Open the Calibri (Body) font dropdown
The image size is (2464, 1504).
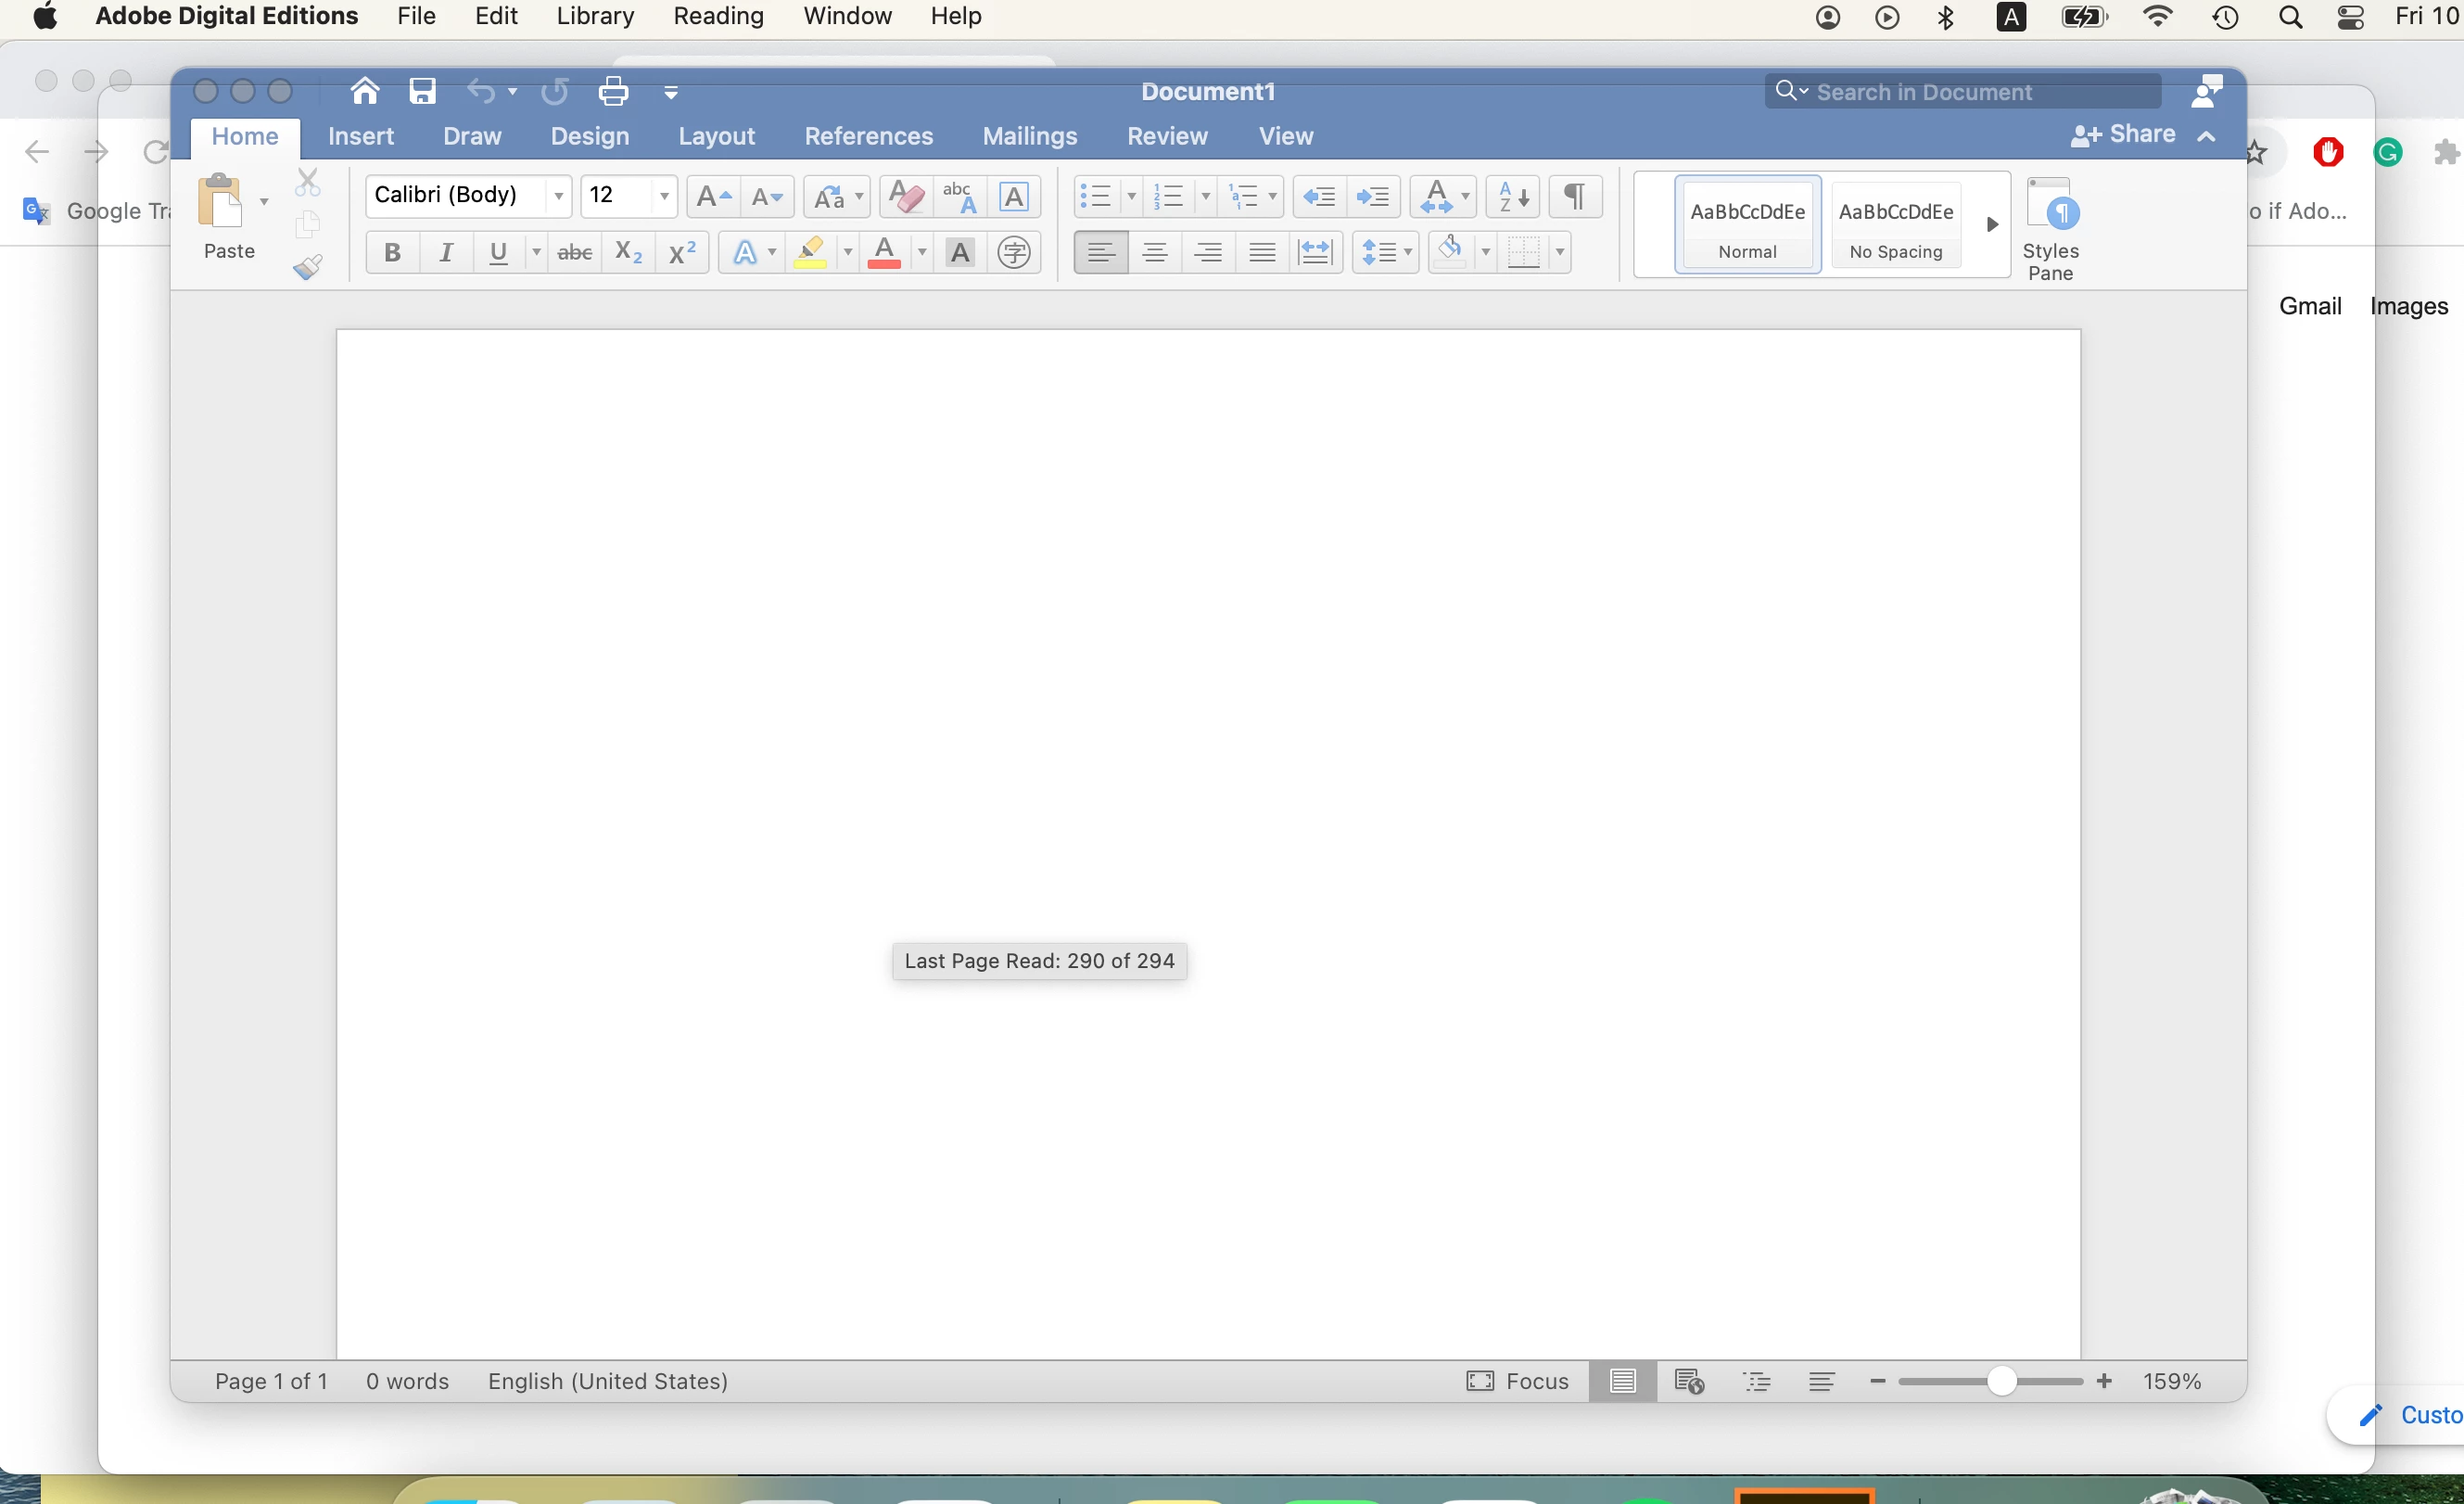pyautogui.click(x=558, y=196)
